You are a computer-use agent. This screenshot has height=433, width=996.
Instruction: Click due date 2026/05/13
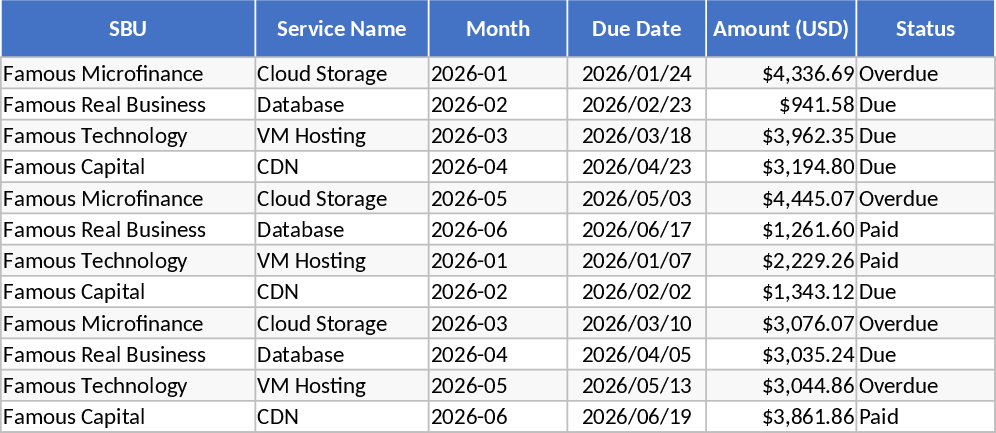[637, 386]
